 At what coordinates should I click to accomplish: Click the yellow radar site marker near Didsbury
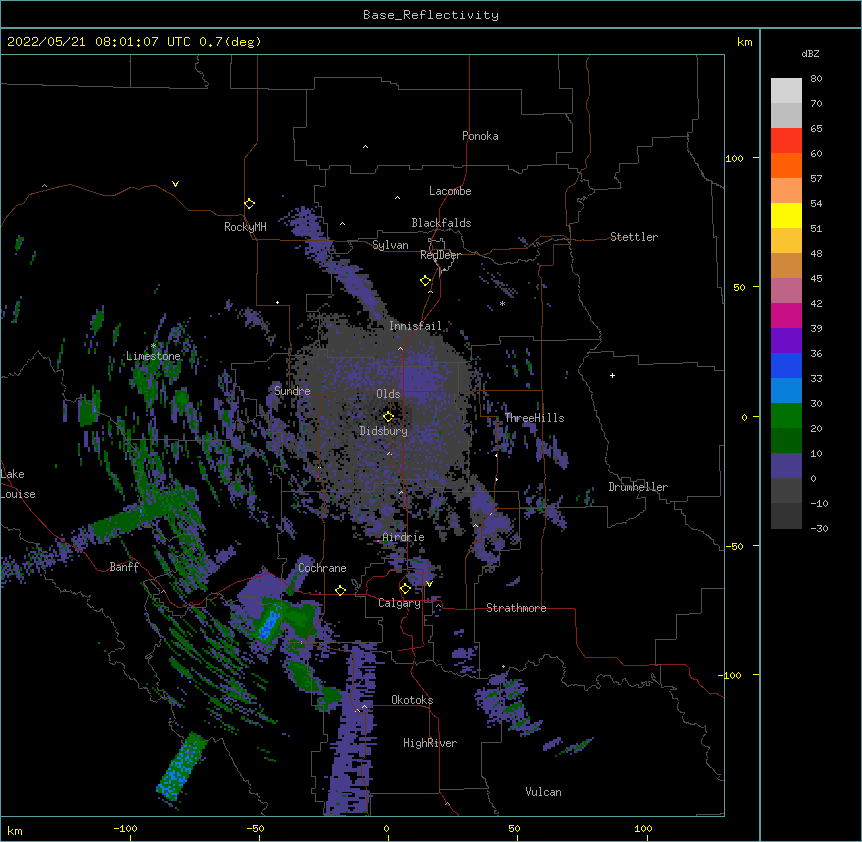pos(388,416)
